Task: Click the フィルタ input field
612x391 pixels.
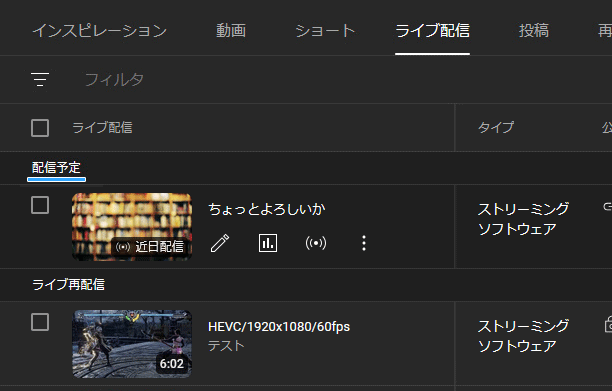Action: pos(114,80)
